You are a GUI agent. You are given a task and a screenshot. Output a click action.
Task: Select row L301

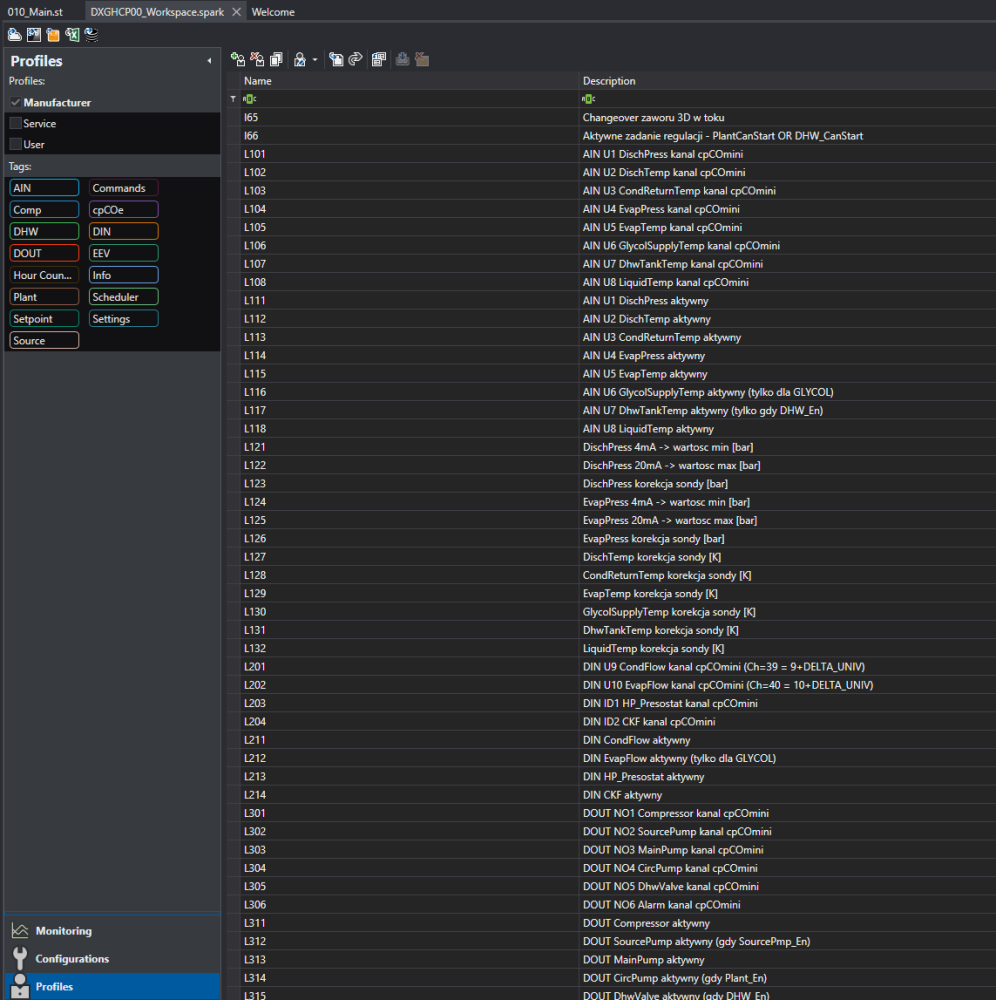coord(612,813)
